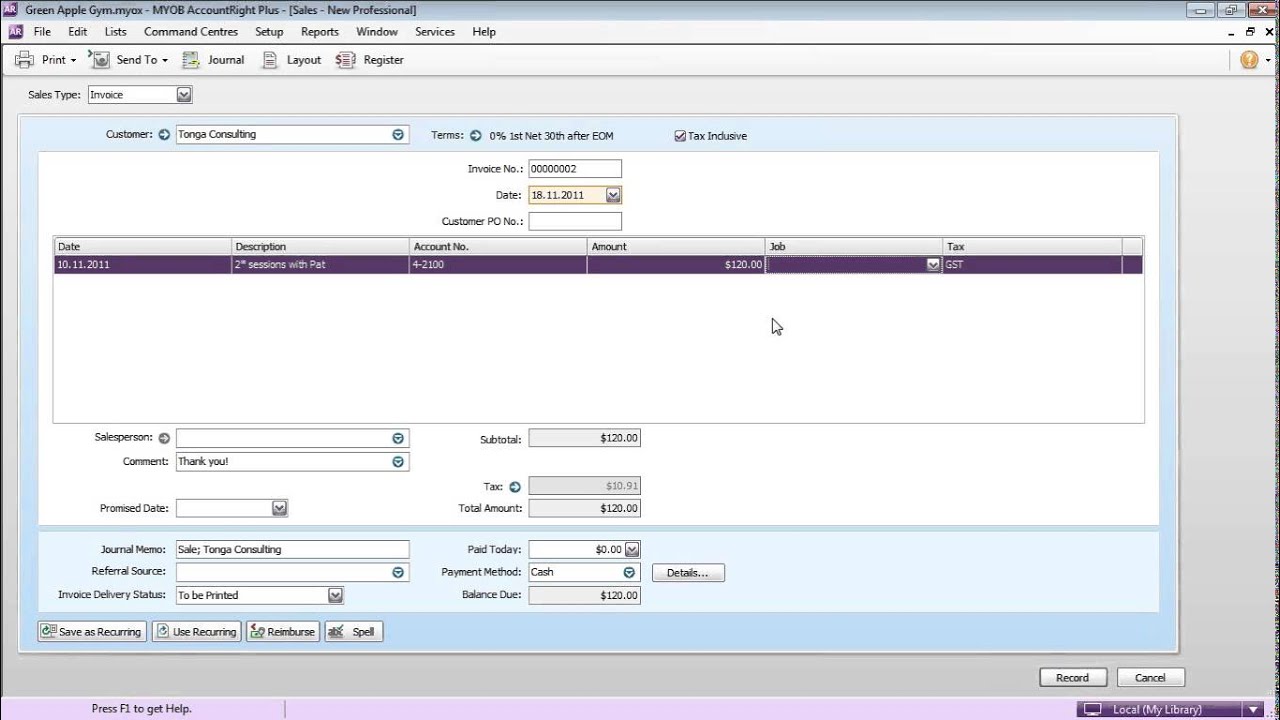Click the Spell button
The height and width of the screenshot is (720, 1280).
pos(354,632)
